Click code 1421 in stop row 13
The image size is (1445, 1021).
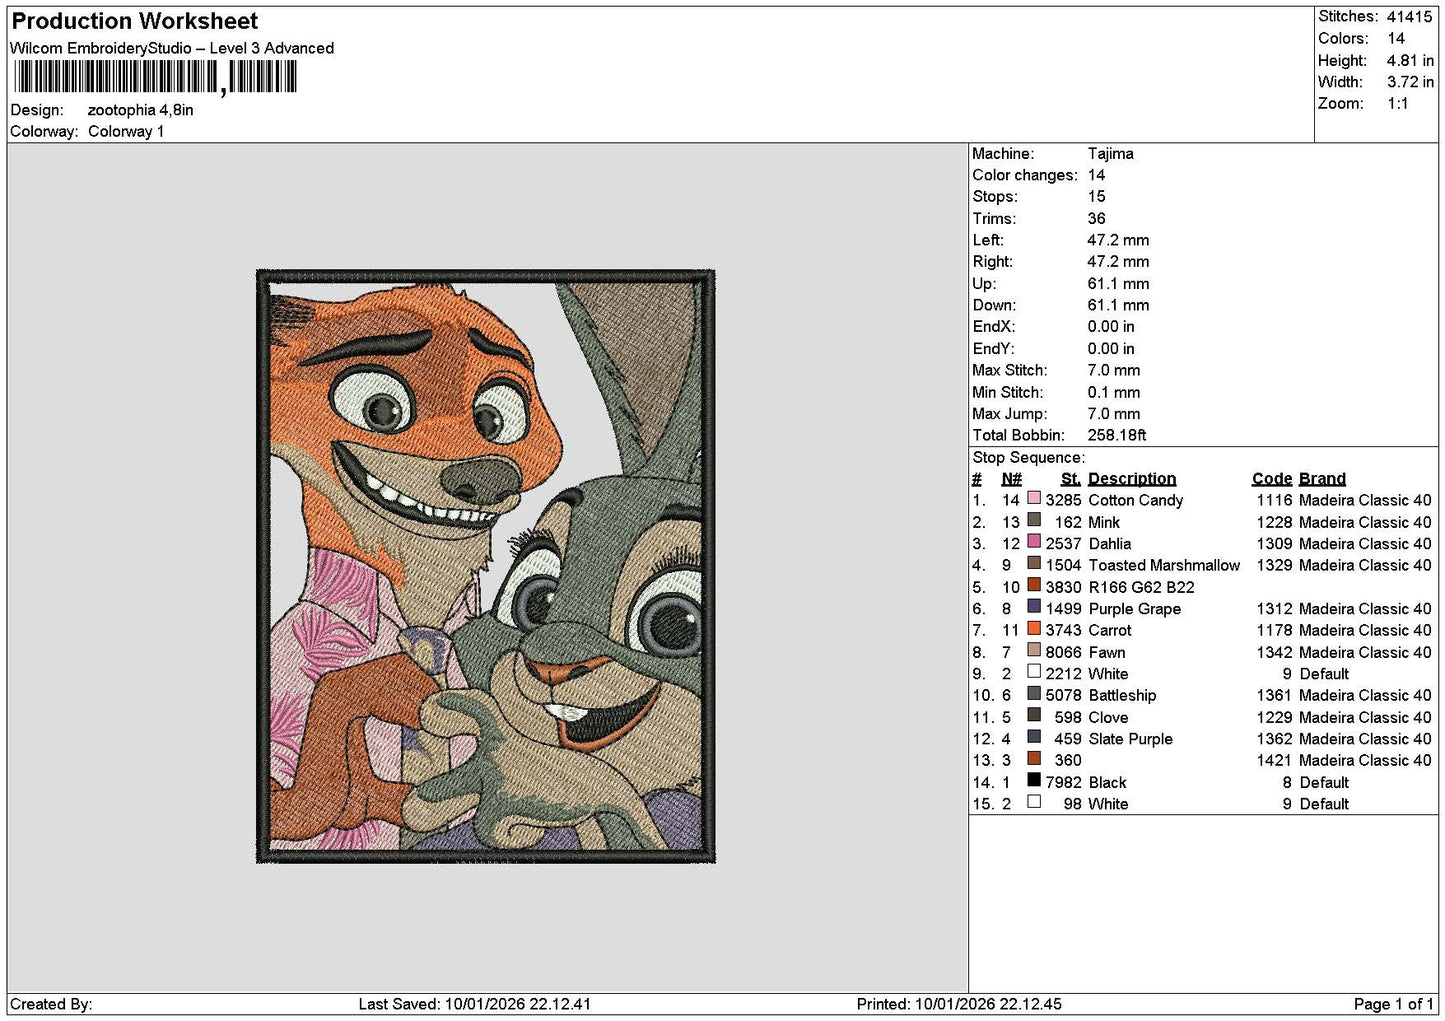click(1275, 760)
